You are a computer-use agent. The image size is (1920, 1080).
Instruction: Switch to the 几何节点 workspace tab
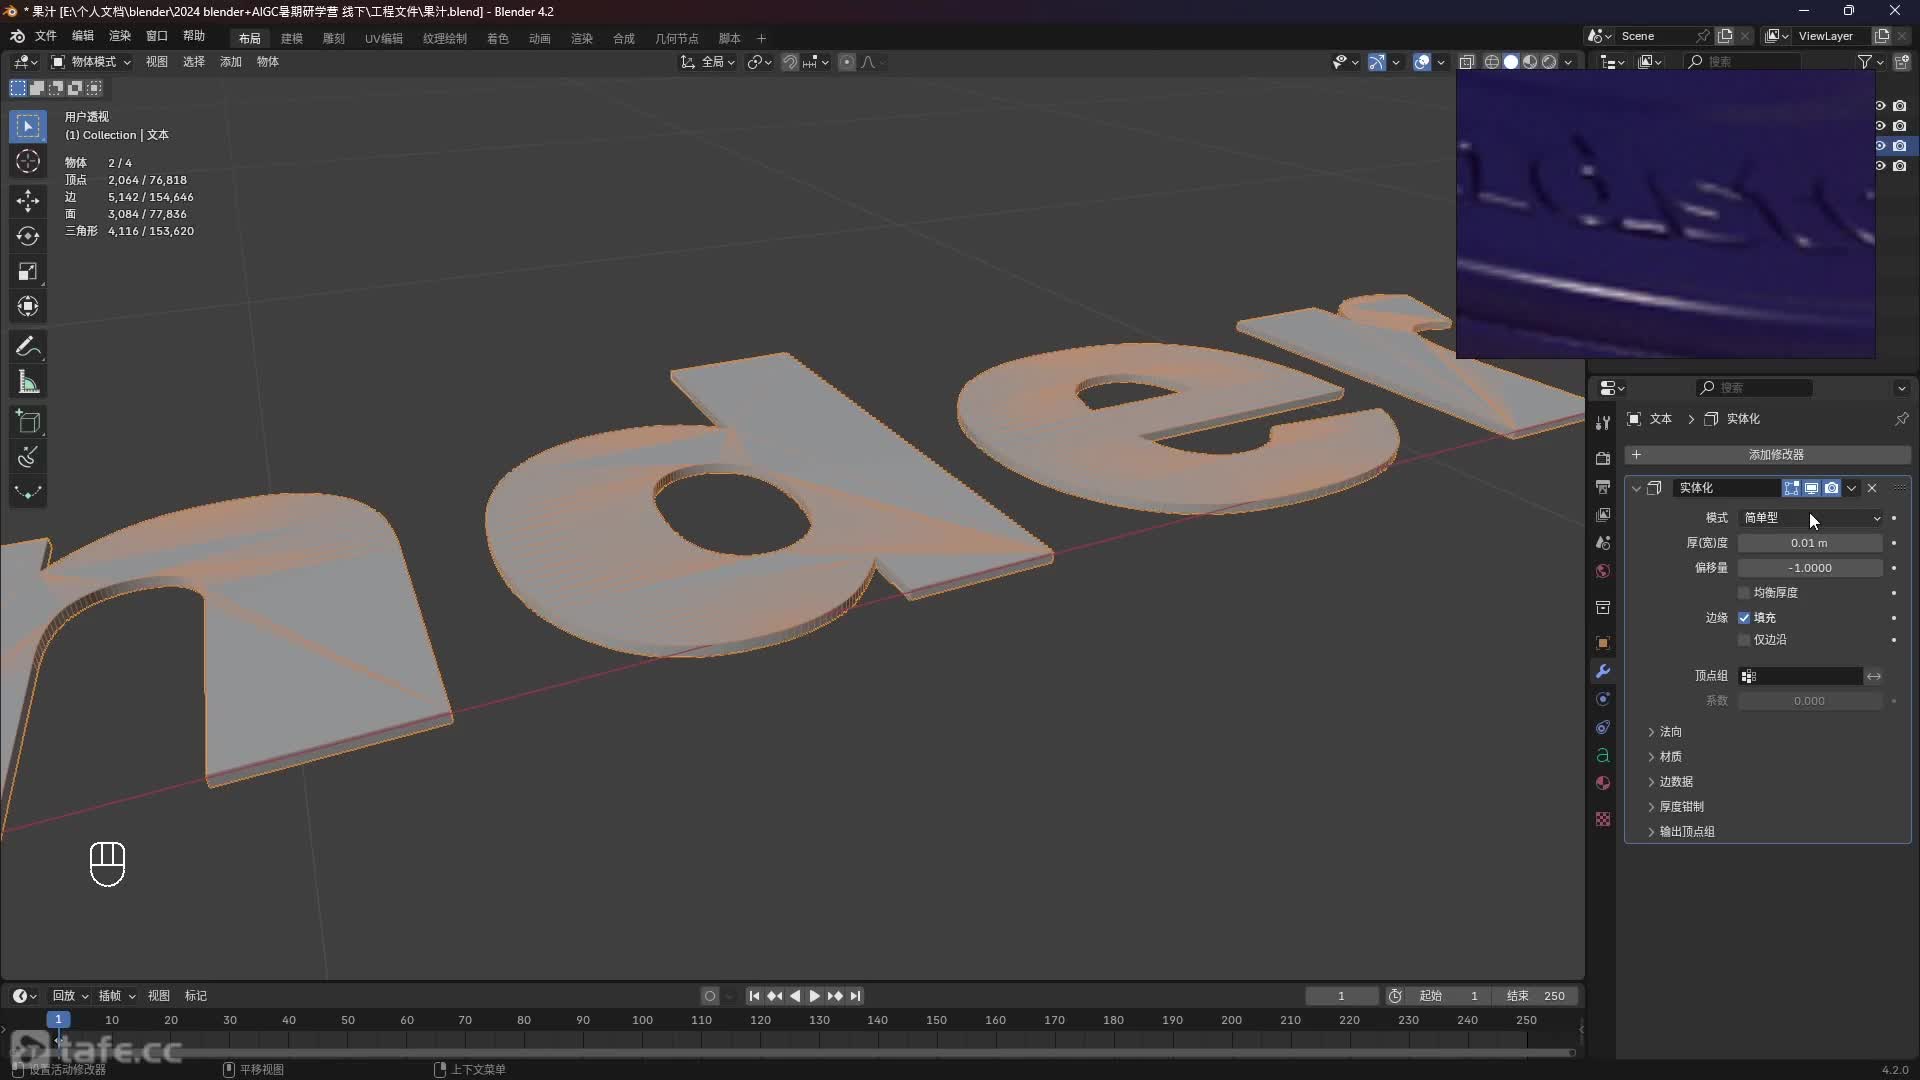677,38
